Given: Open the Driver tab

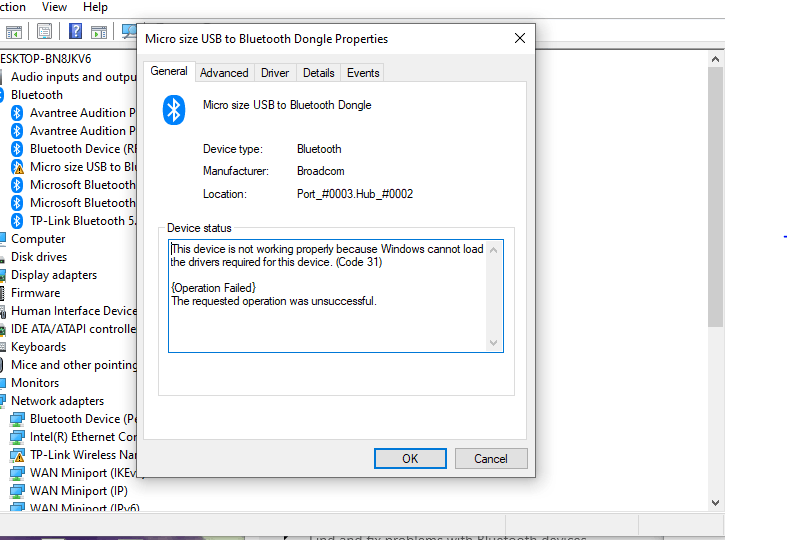Looking at the screenshot, I should pos(275,73).
